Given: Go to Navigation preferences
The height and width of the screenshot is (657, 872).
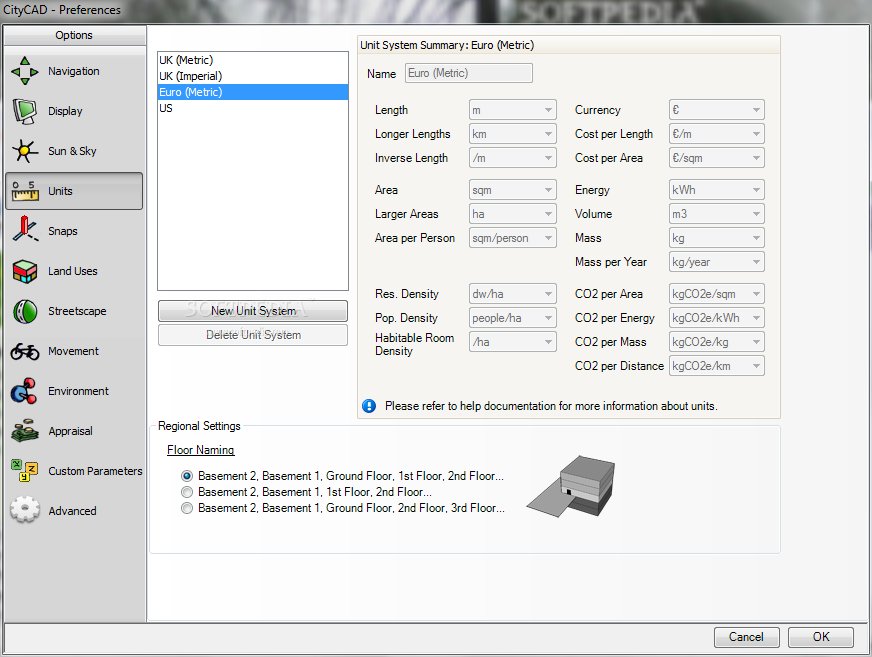Looking at the screenshot, I should (x=74, y=71).
